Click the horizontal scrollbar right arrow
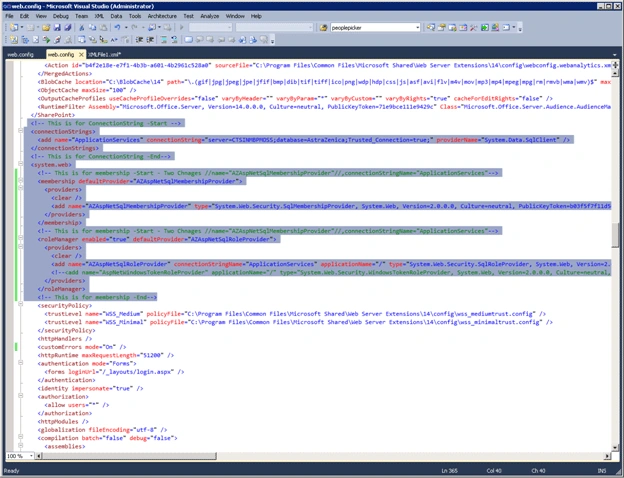 [607, 456]
